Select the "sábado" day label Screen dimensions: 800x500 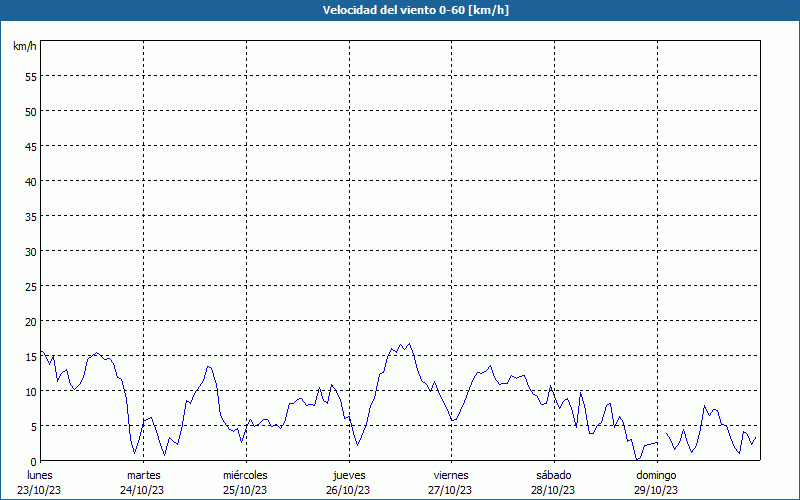554,475
